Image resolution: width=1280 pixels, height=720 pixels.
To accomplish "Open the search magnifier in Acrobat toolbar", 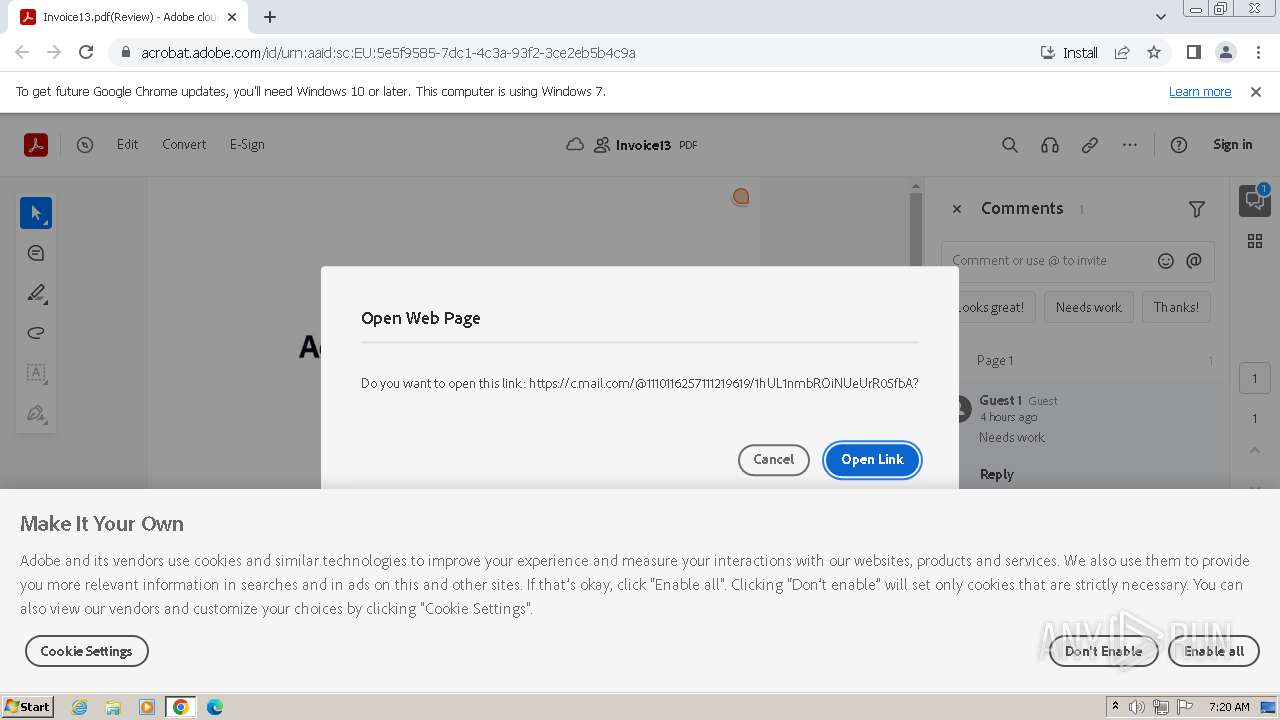I will 1010,145.
